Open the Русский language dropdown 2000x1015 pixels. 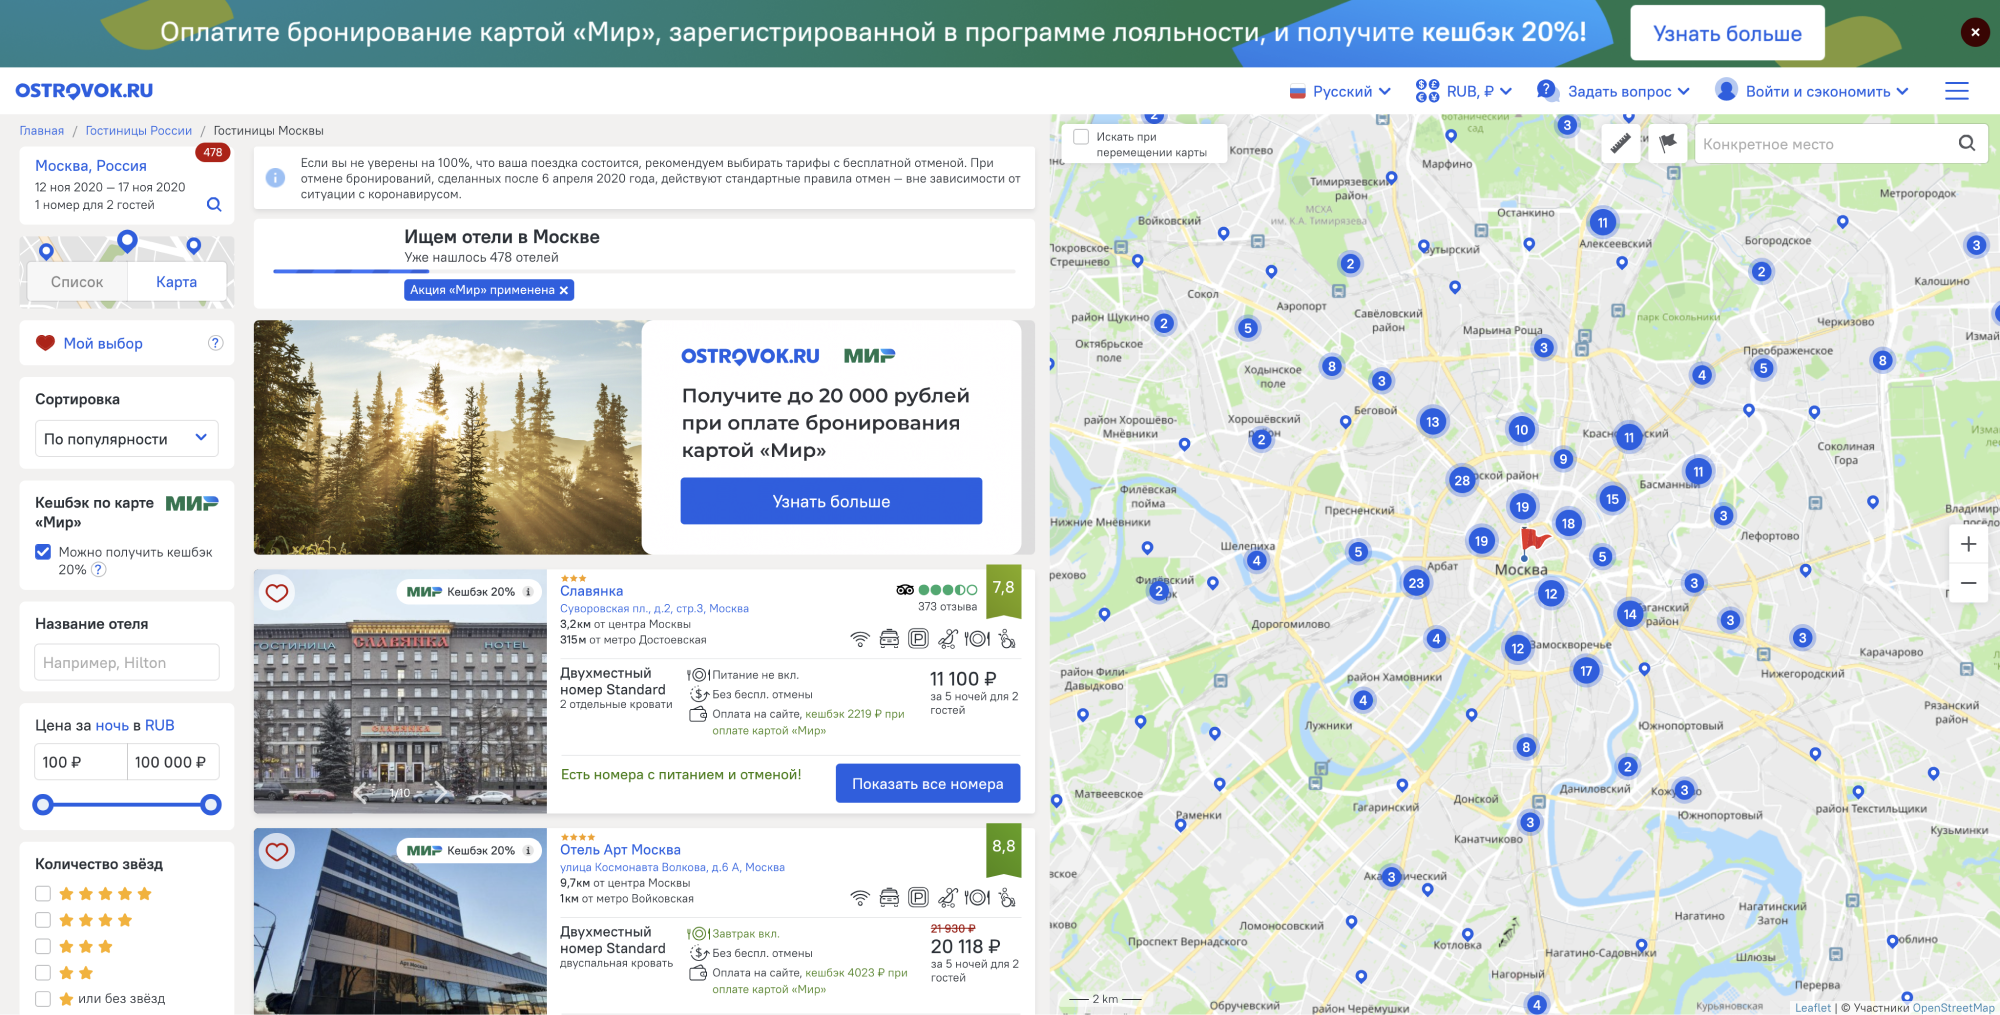(1340, 91)
